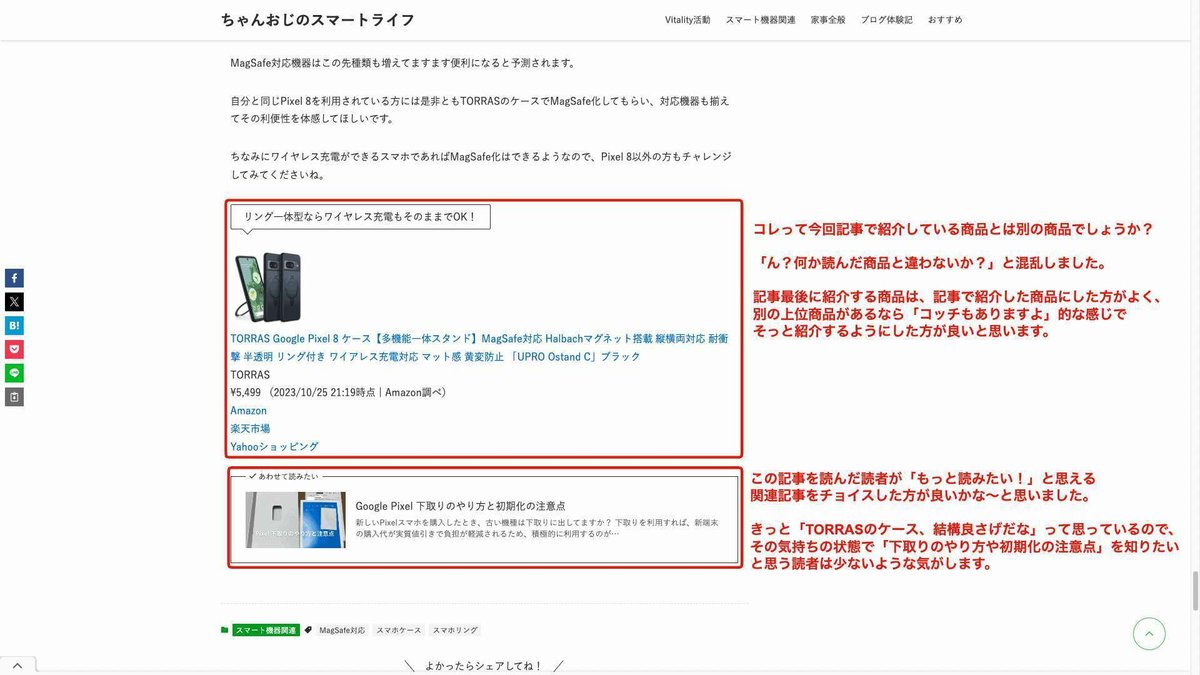The width and height of the screenshot is (1200, 675).
Task: Click the よかったらシェアしてね！ heading
Action: [x=484, y=665]
